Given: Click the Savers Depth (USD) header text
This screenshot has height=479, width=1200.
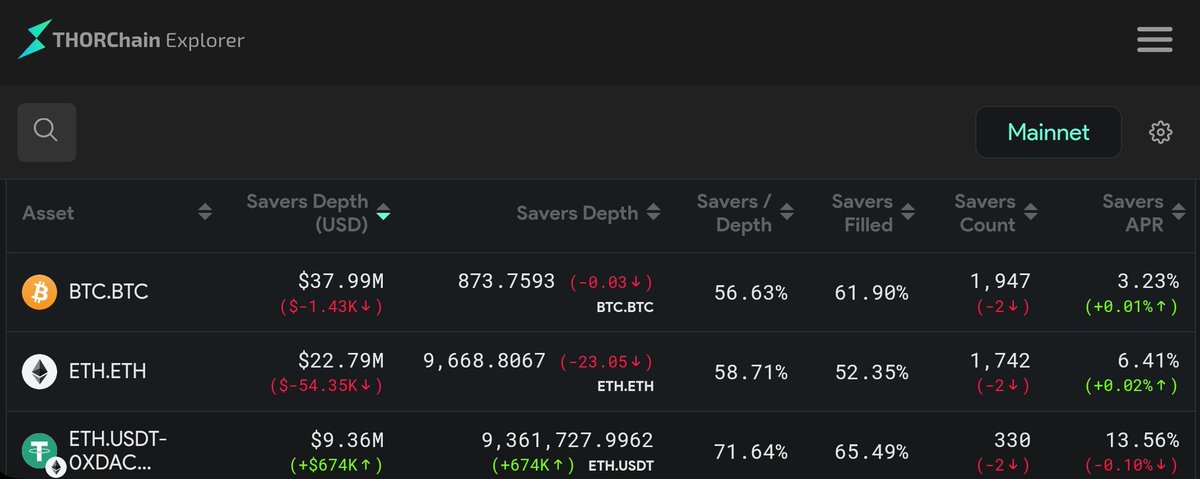Looking at the screenshot, I should pyautogui.click(x=307, y=213).
